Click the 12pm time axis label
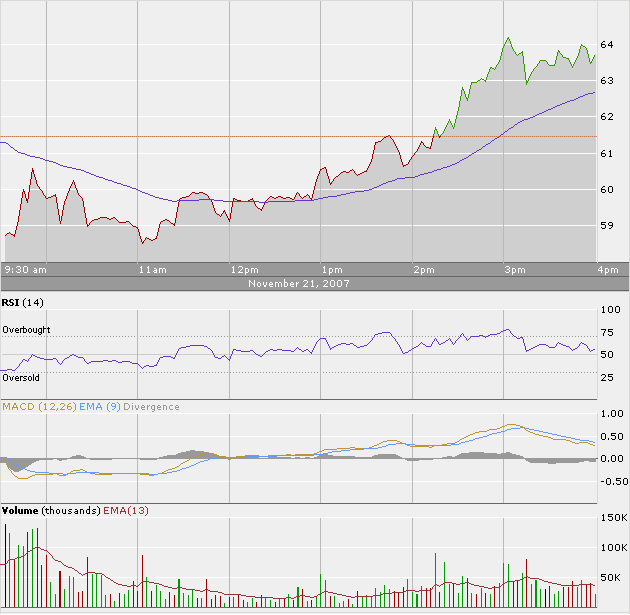The image size is (630, 615). (x=244, y=270)
